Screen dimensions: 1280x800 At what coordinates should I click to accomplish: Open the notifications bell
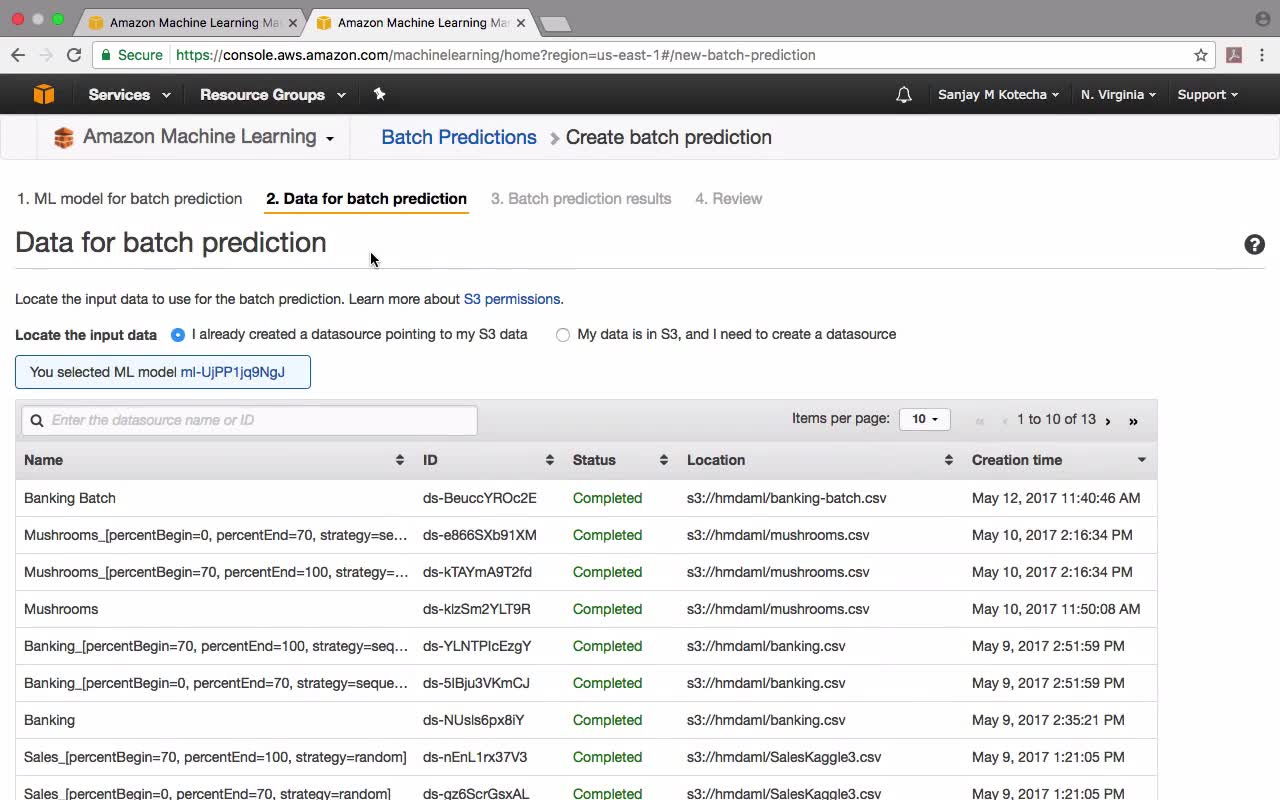point(904,95)
